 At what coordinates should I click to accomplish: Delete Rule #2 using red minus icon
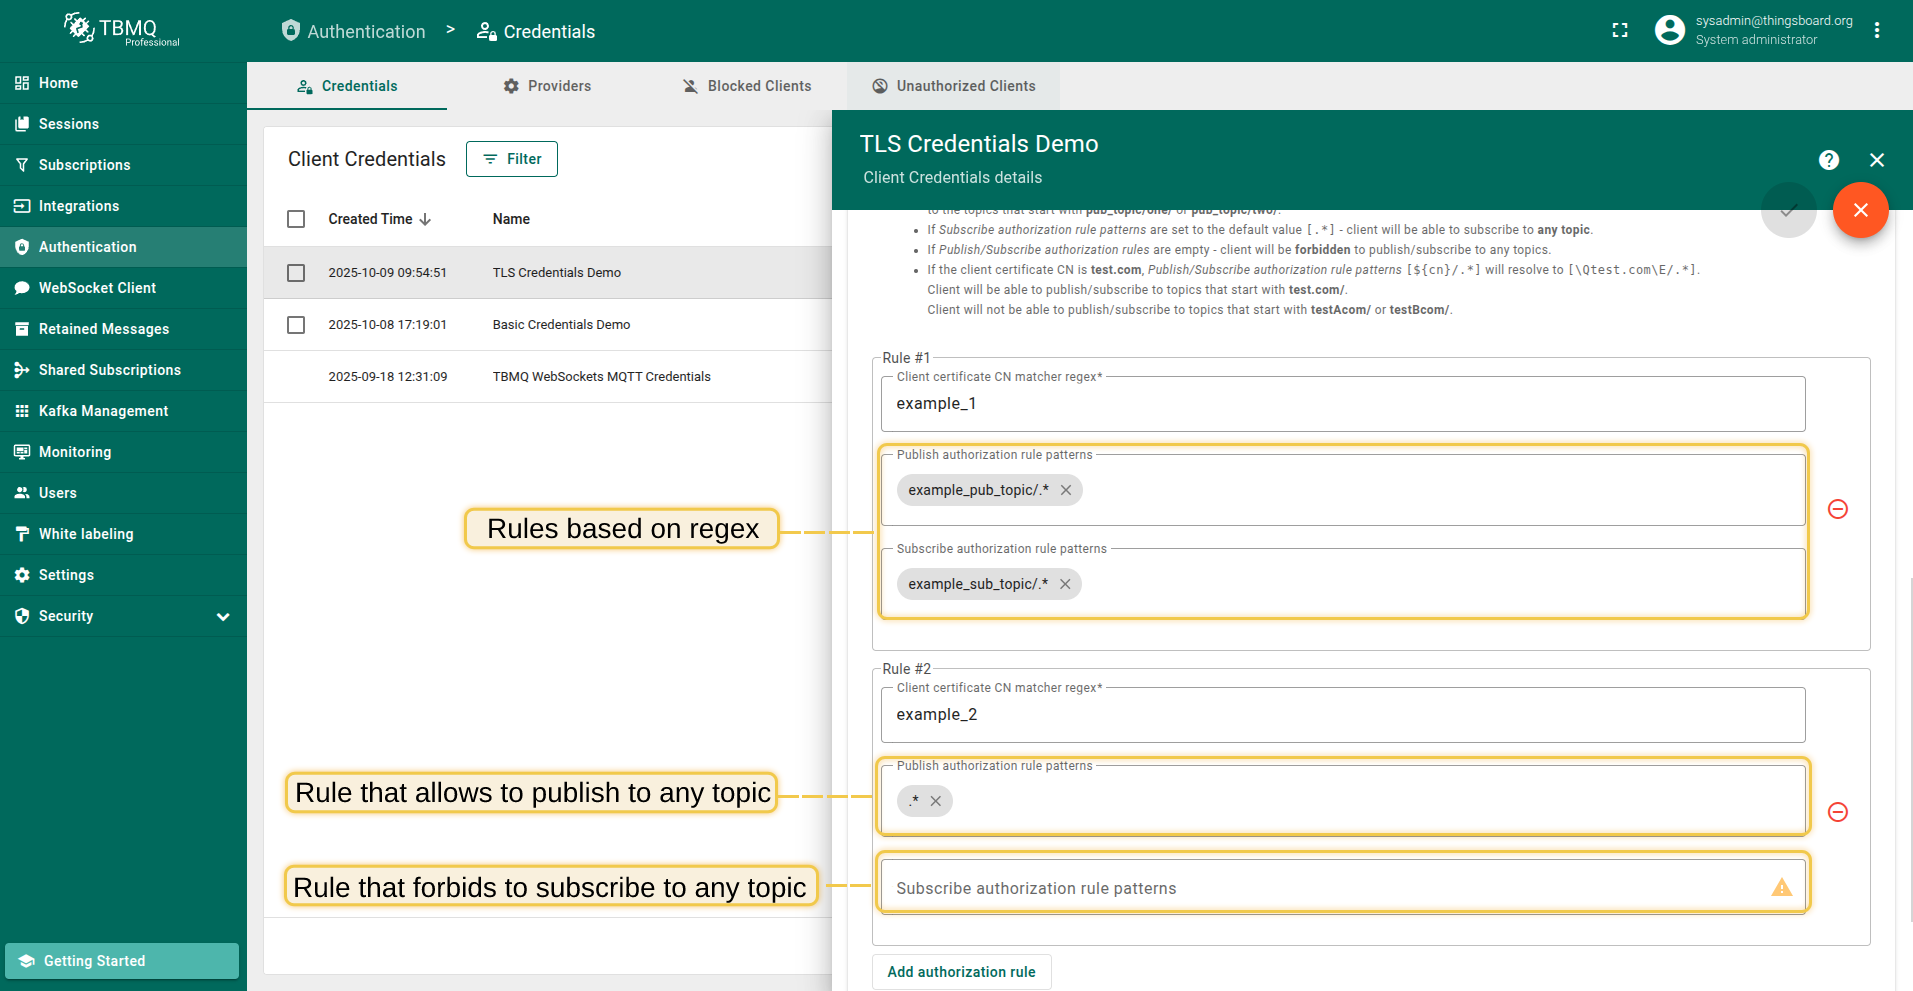tap(1837, 812)
